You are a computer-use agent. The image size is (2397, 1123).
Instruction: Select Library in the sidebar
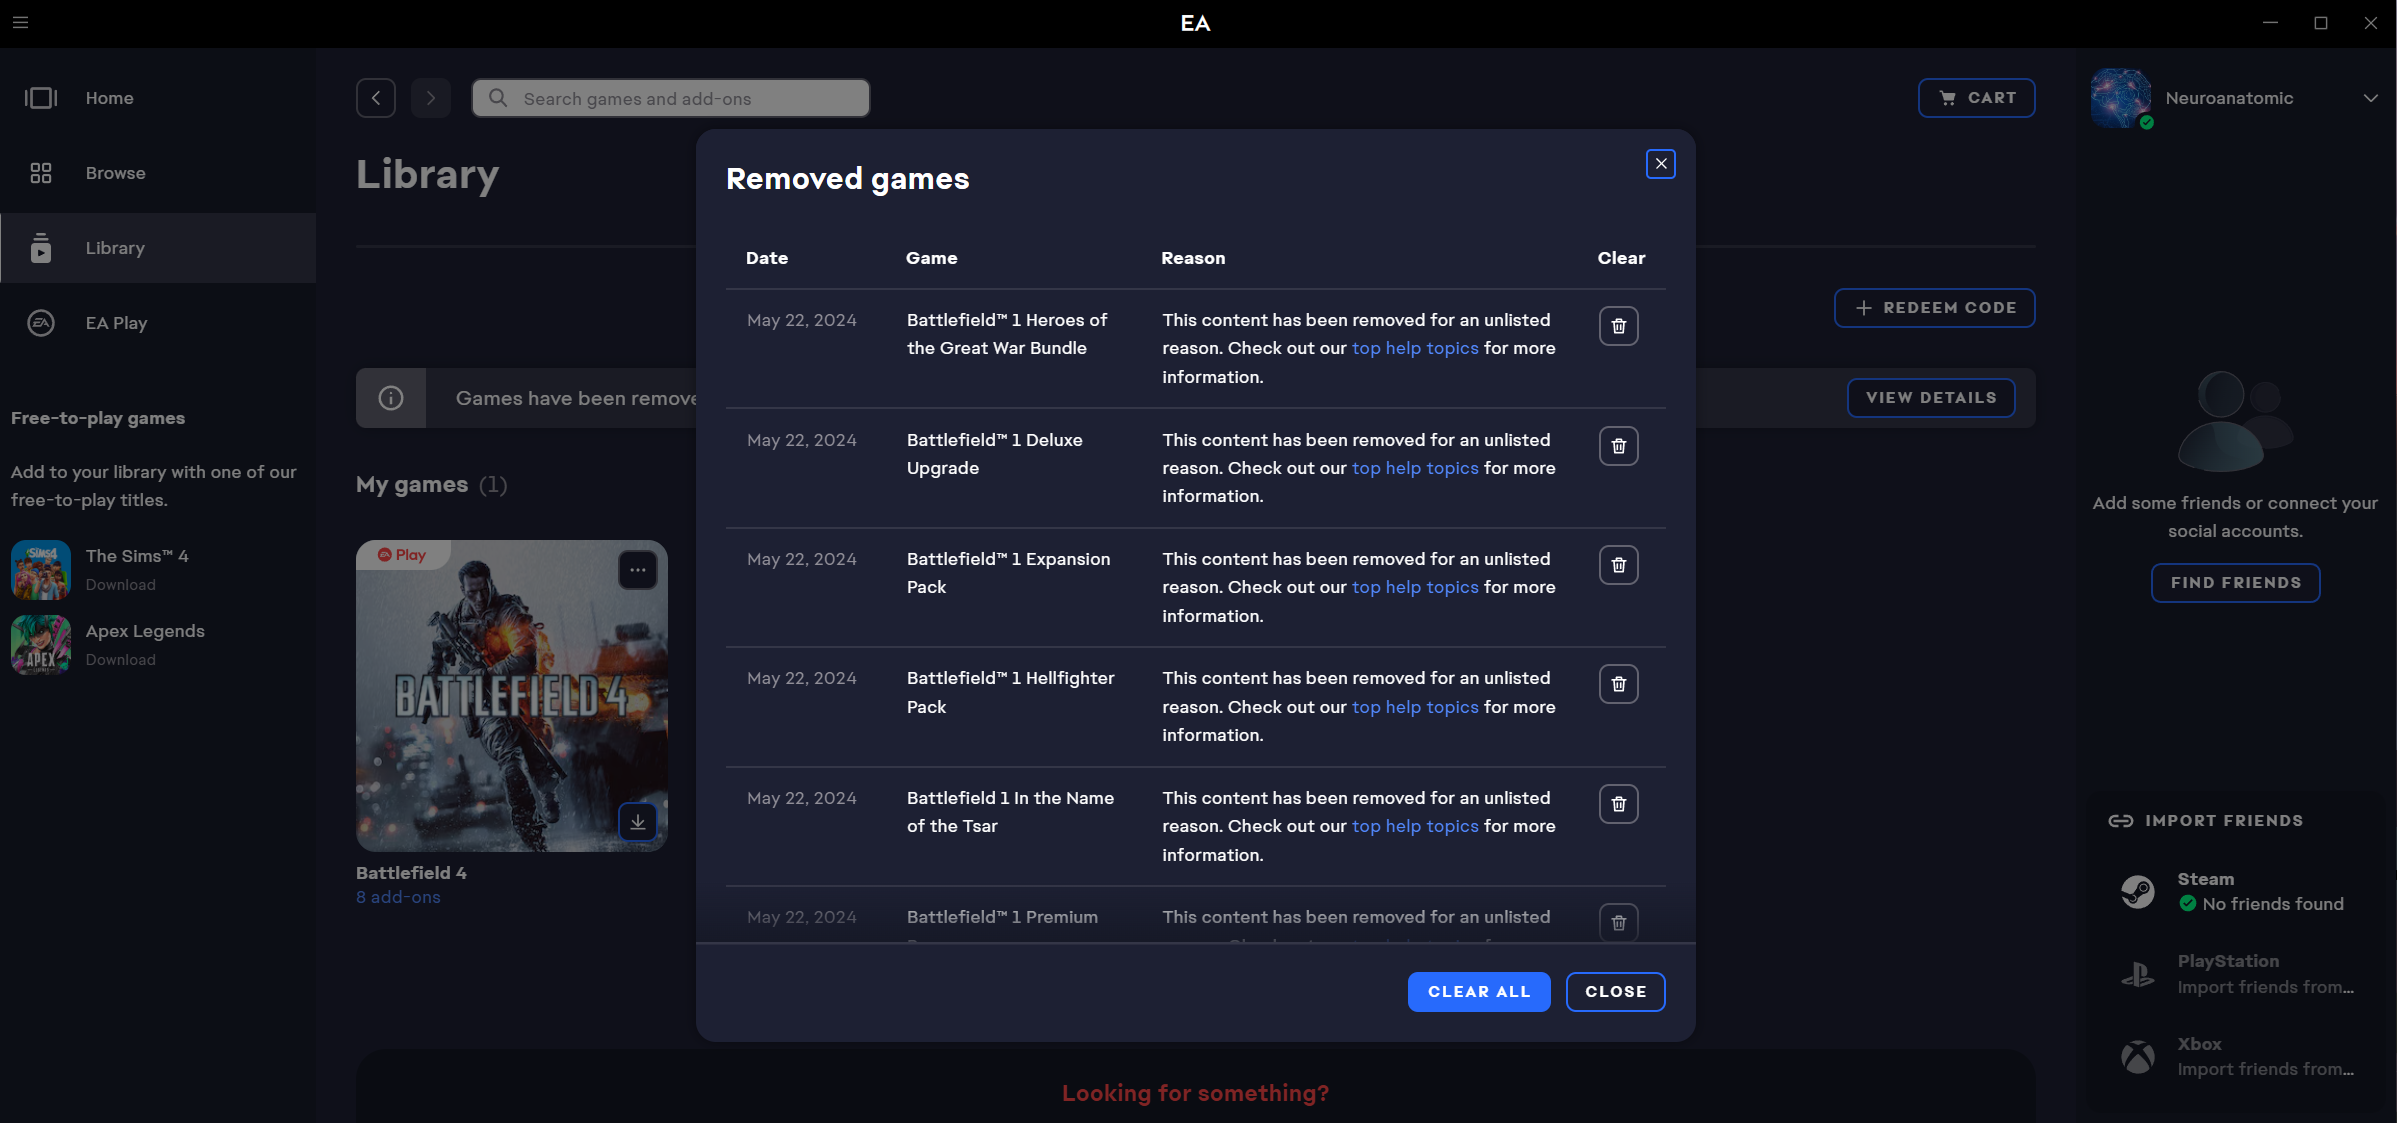pyautogui.click(x=158, y=248)
